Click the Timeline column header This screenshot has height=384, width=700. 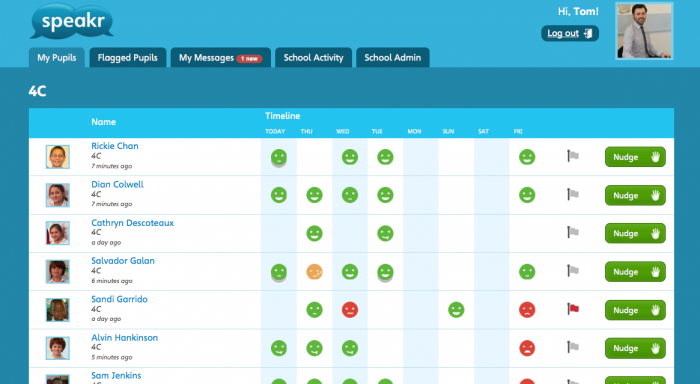coord(283,116)
